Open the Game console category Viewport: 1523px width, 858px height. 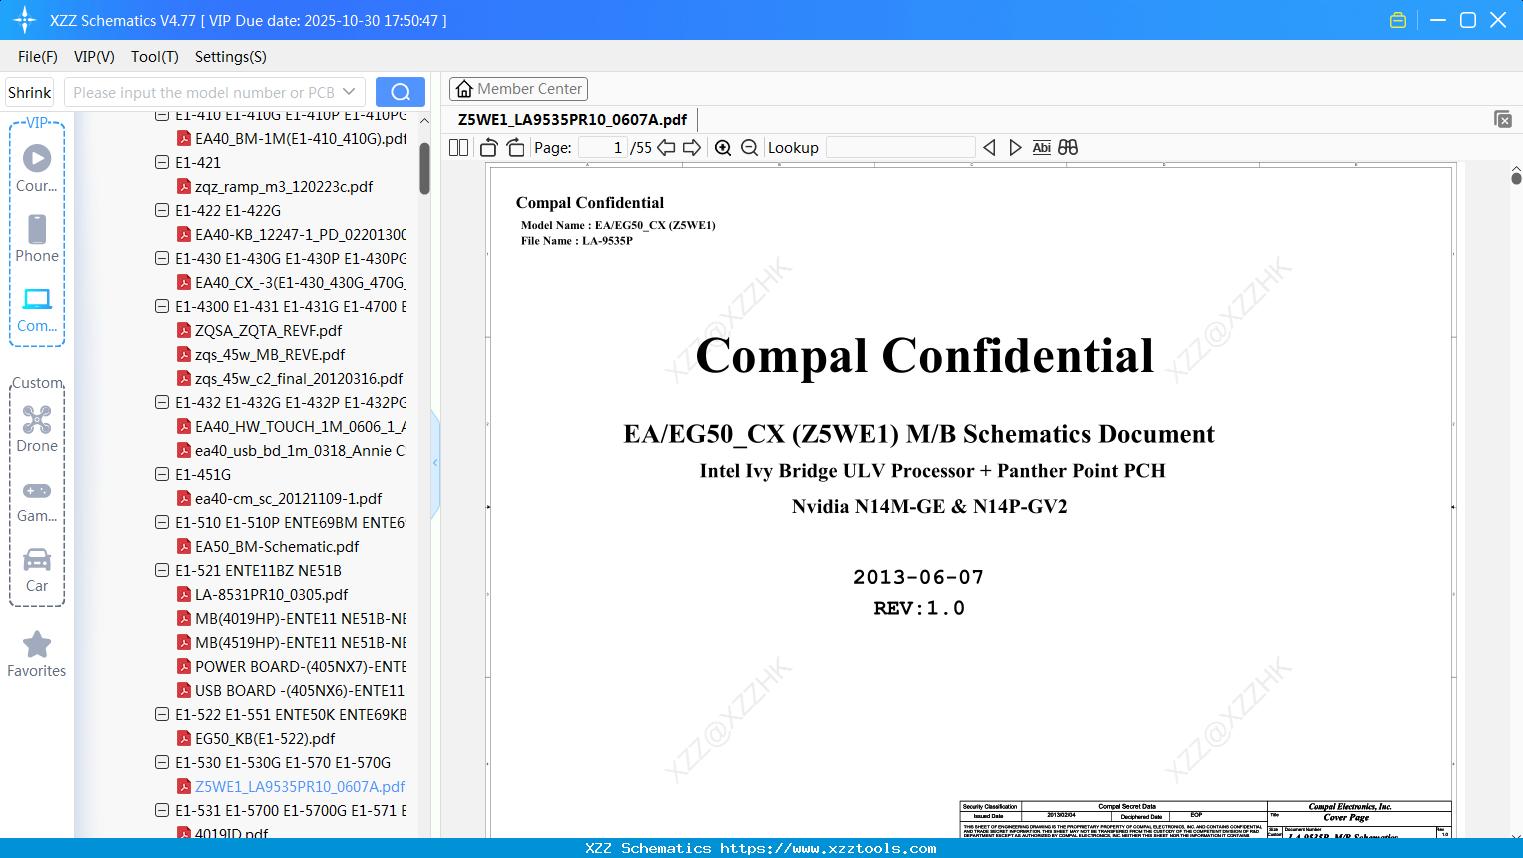(x=37, y=500)
